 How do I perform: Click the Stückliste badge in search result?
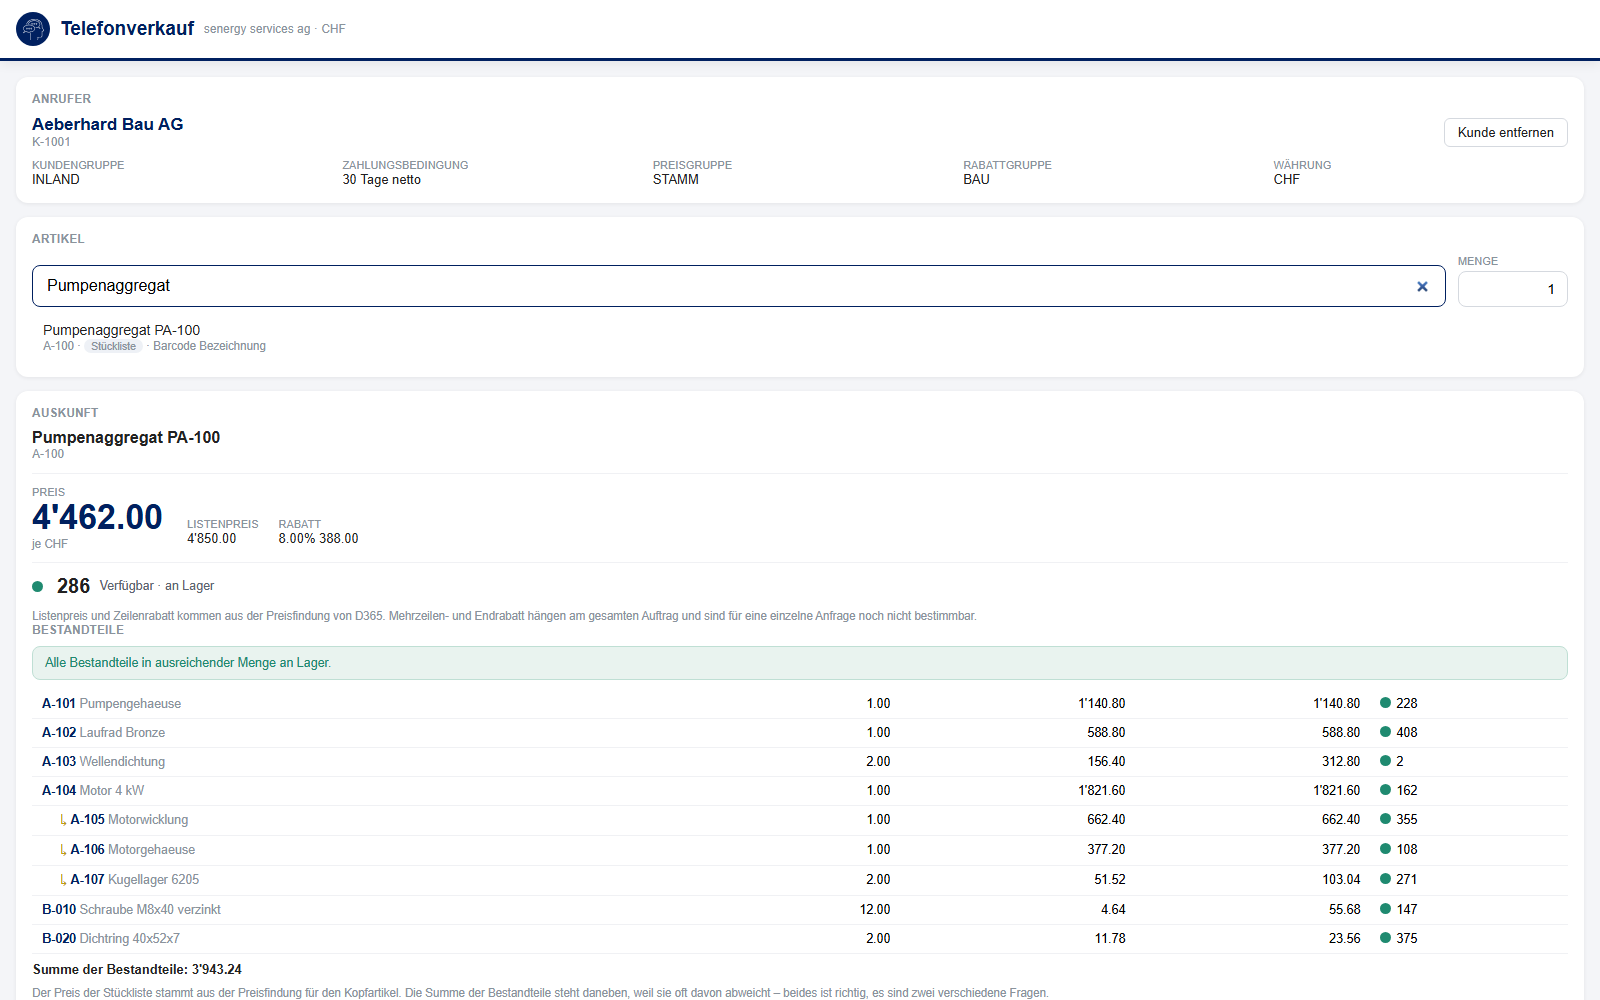[113, 346]
